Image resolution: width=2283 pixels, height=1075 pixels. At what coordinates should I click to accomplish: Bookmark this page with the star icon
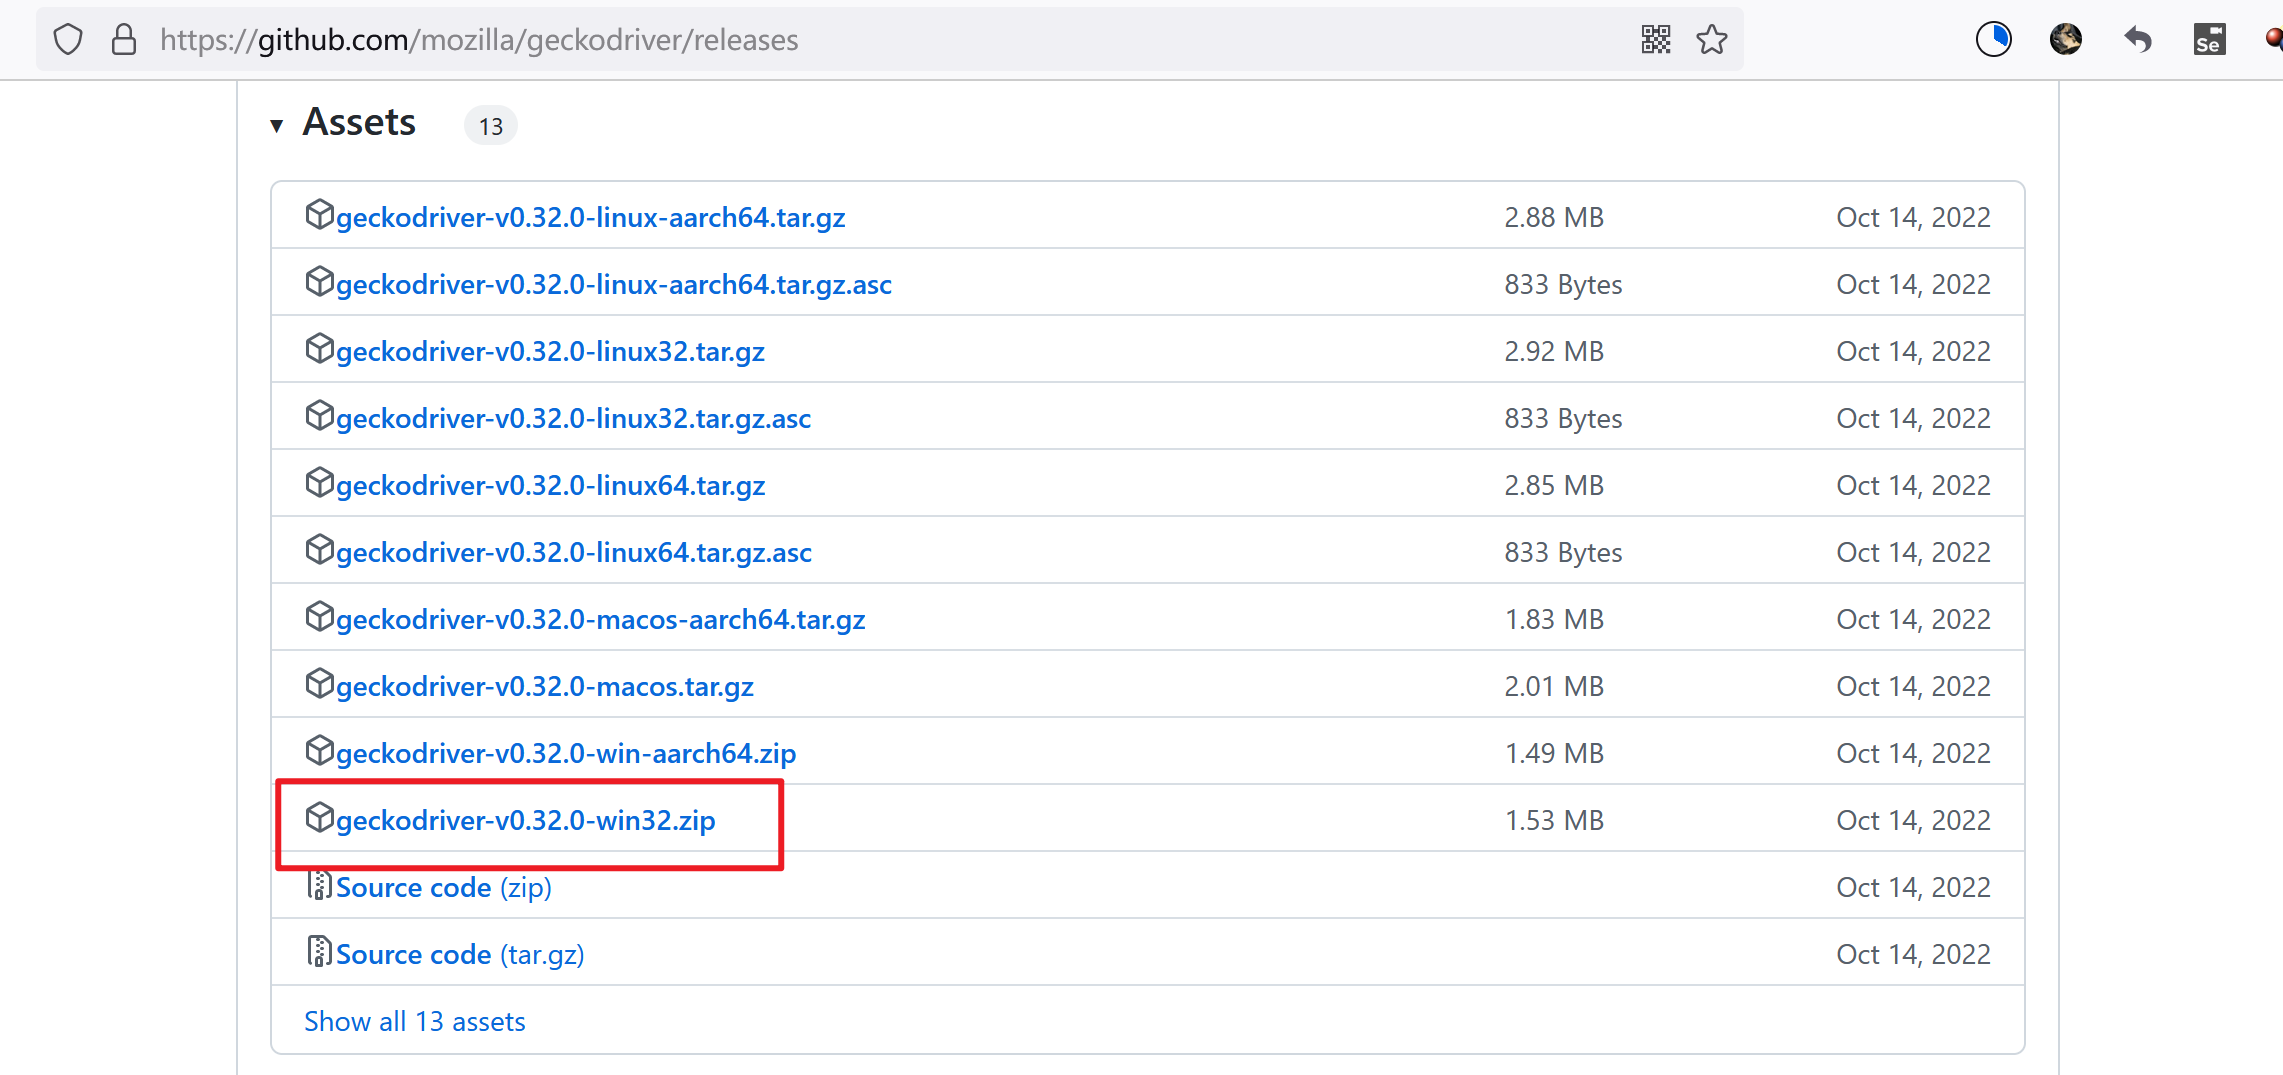1712,40
